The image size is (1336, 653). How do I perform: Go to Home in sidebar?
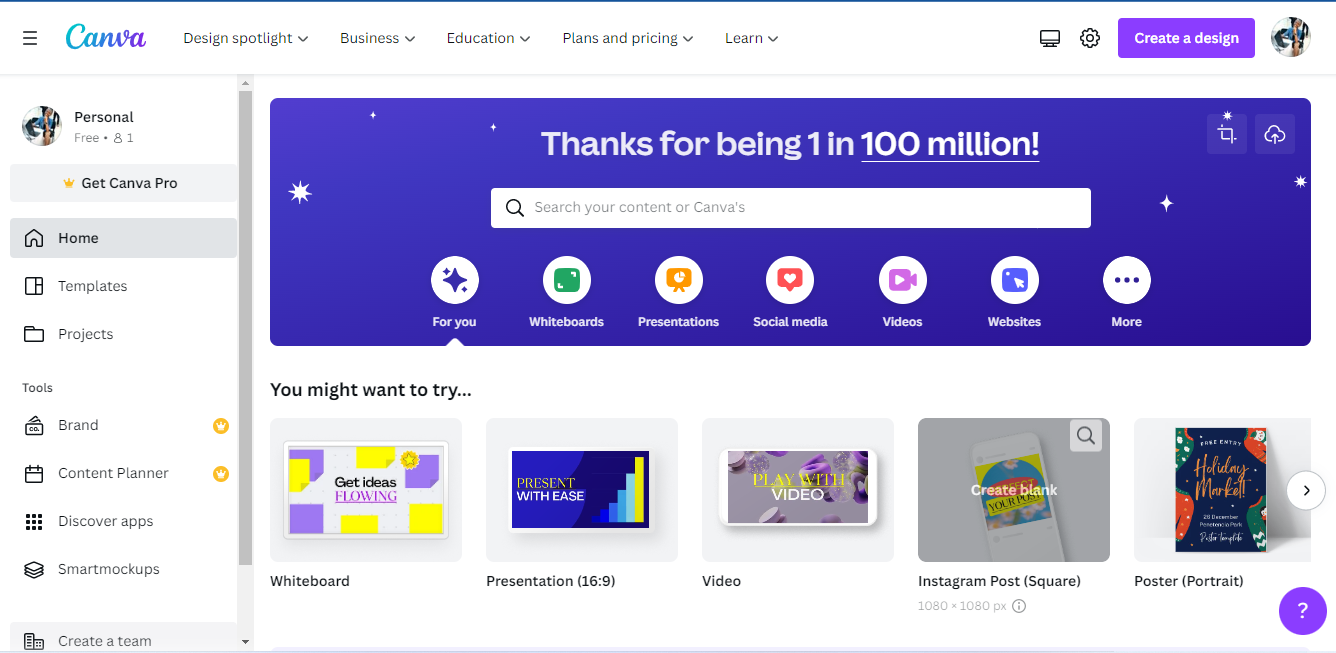(123, 238)
